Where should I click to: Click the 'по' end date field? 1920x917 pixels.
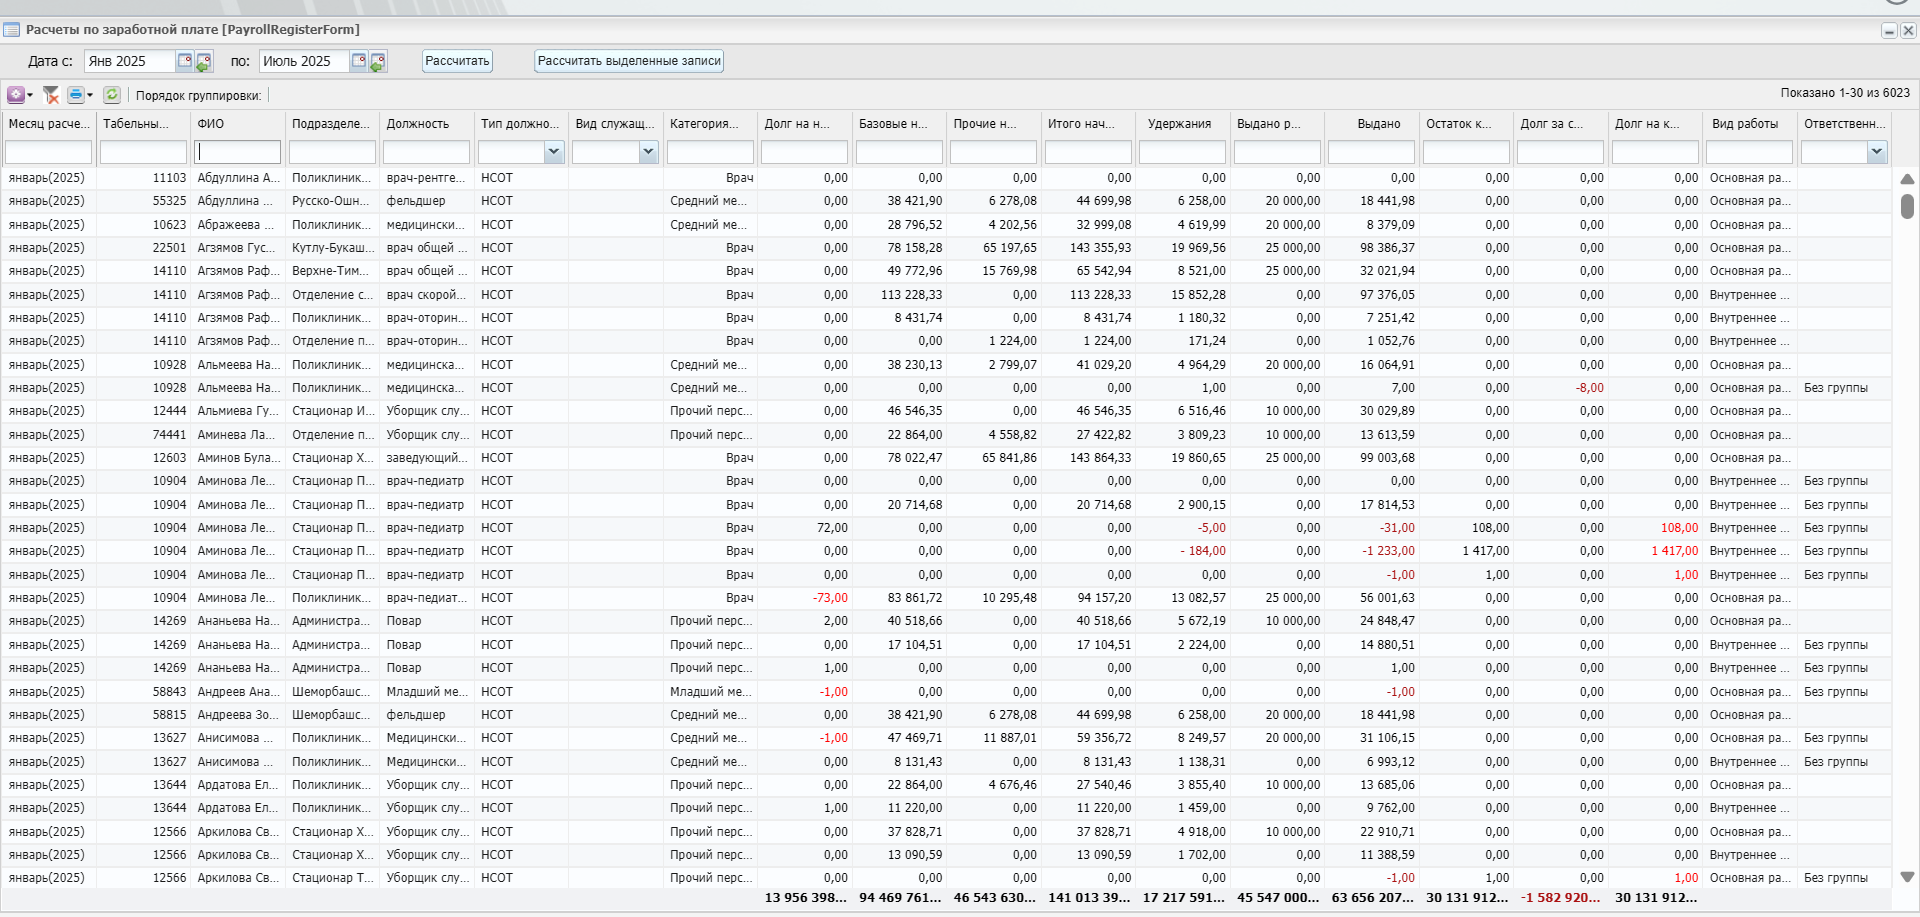(304, 61)
